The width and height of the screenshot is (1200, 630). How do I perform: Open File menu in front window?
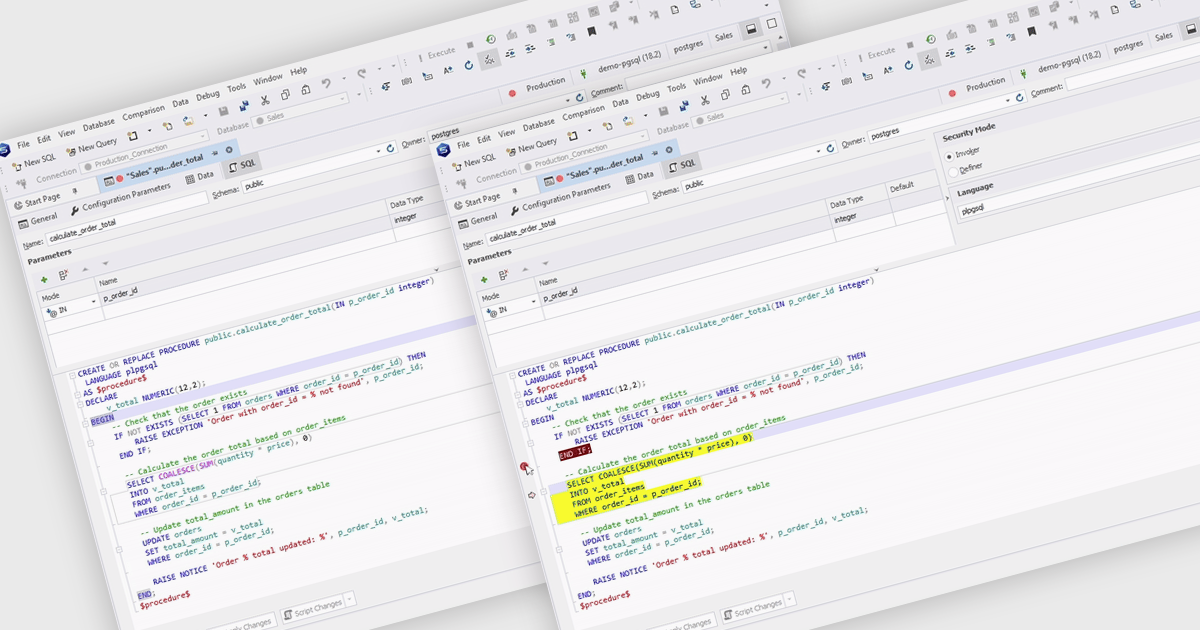coord(463,145)
